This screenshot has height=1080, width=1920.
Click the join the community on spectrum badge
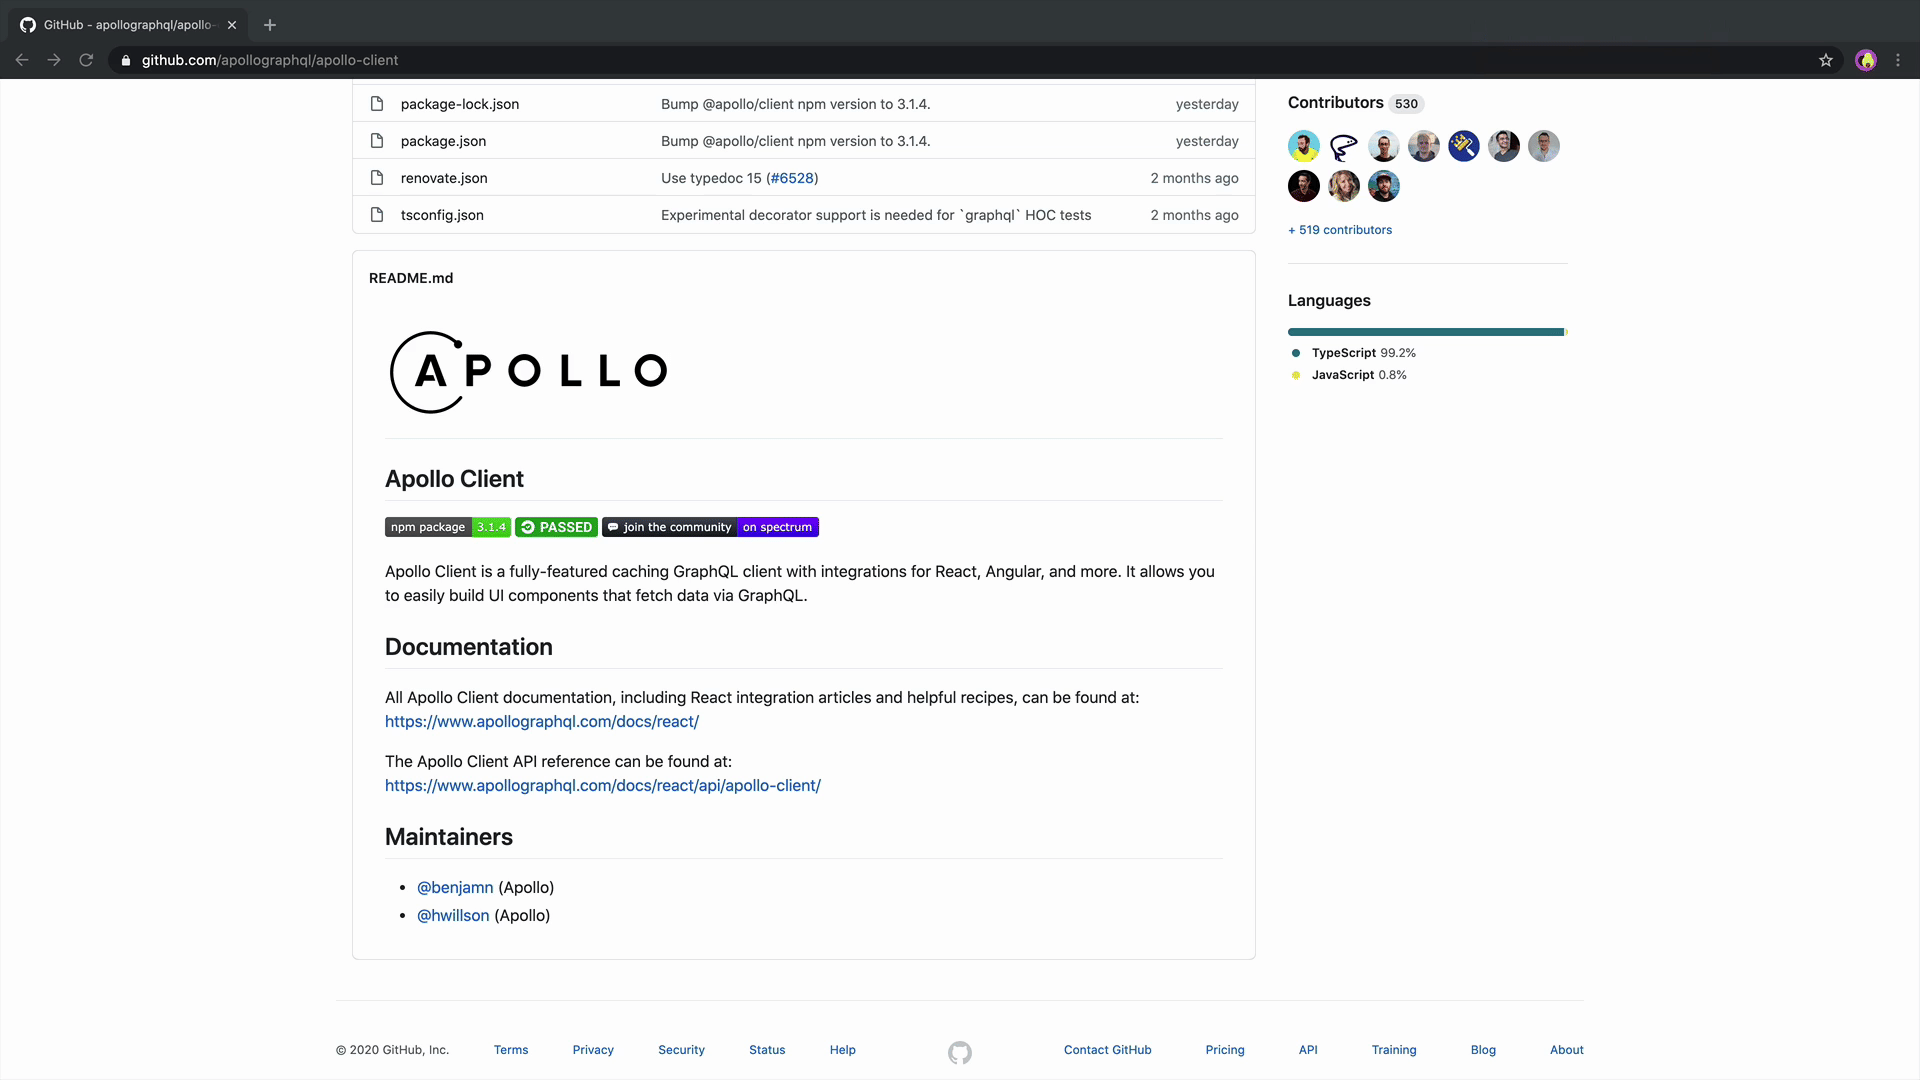710,527
